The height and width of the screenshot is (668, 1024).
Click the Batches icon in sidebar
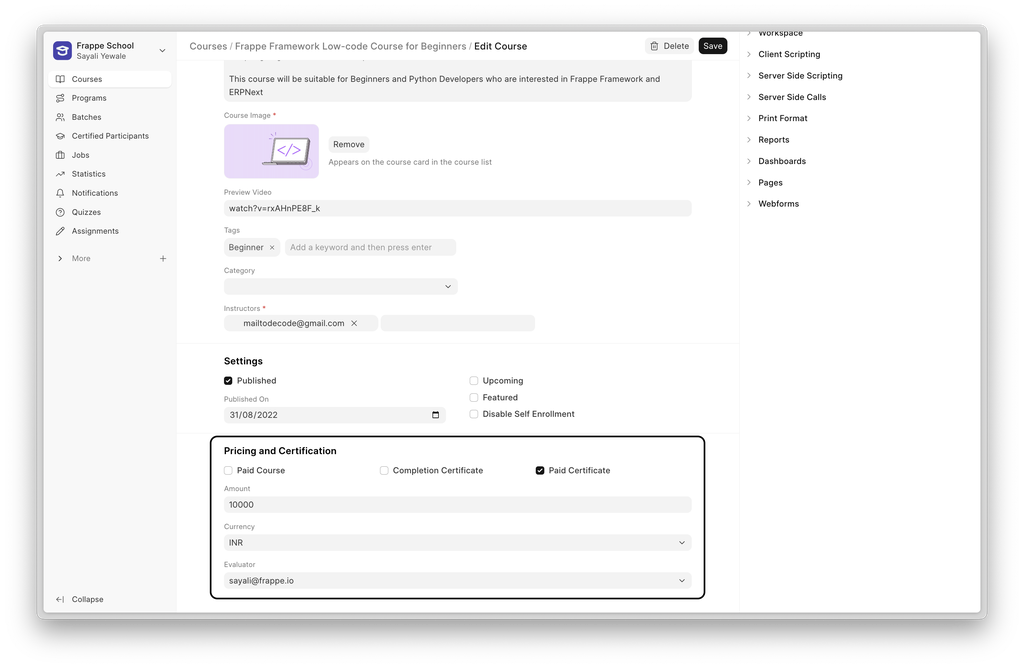(61, 117)
